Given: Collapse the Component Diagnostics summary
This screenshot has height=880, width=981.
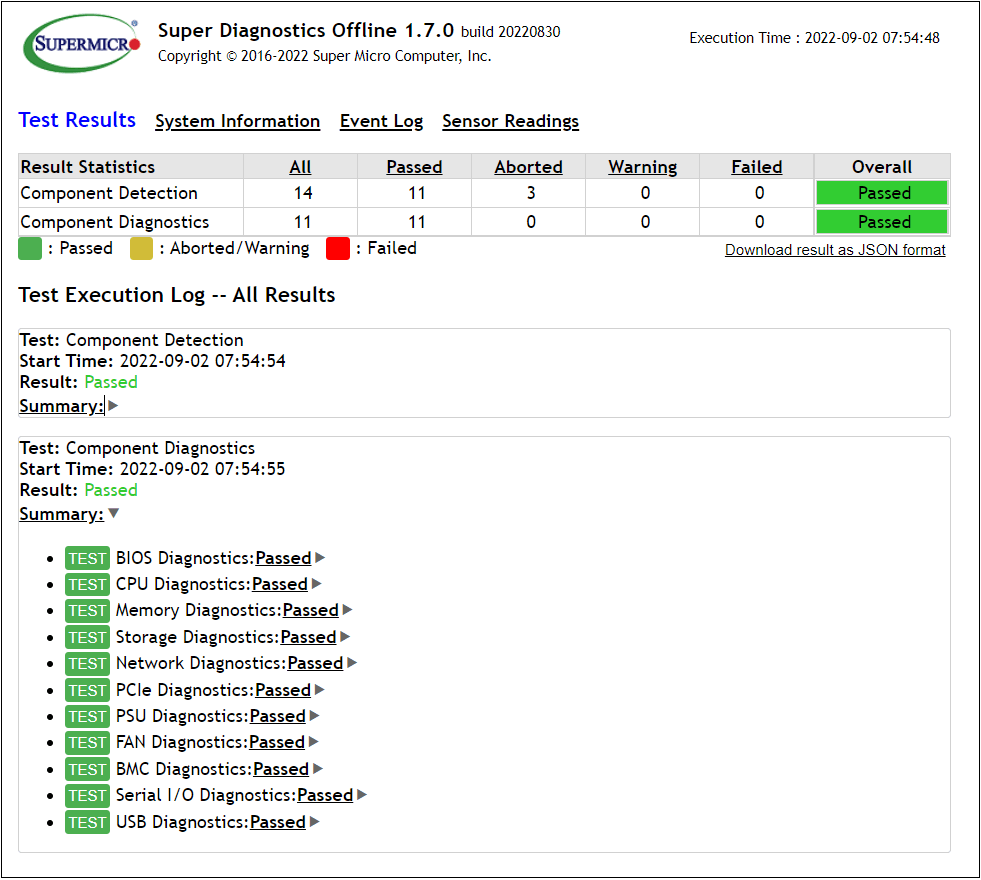Looking at the screenshot, I should coord(113,514).
